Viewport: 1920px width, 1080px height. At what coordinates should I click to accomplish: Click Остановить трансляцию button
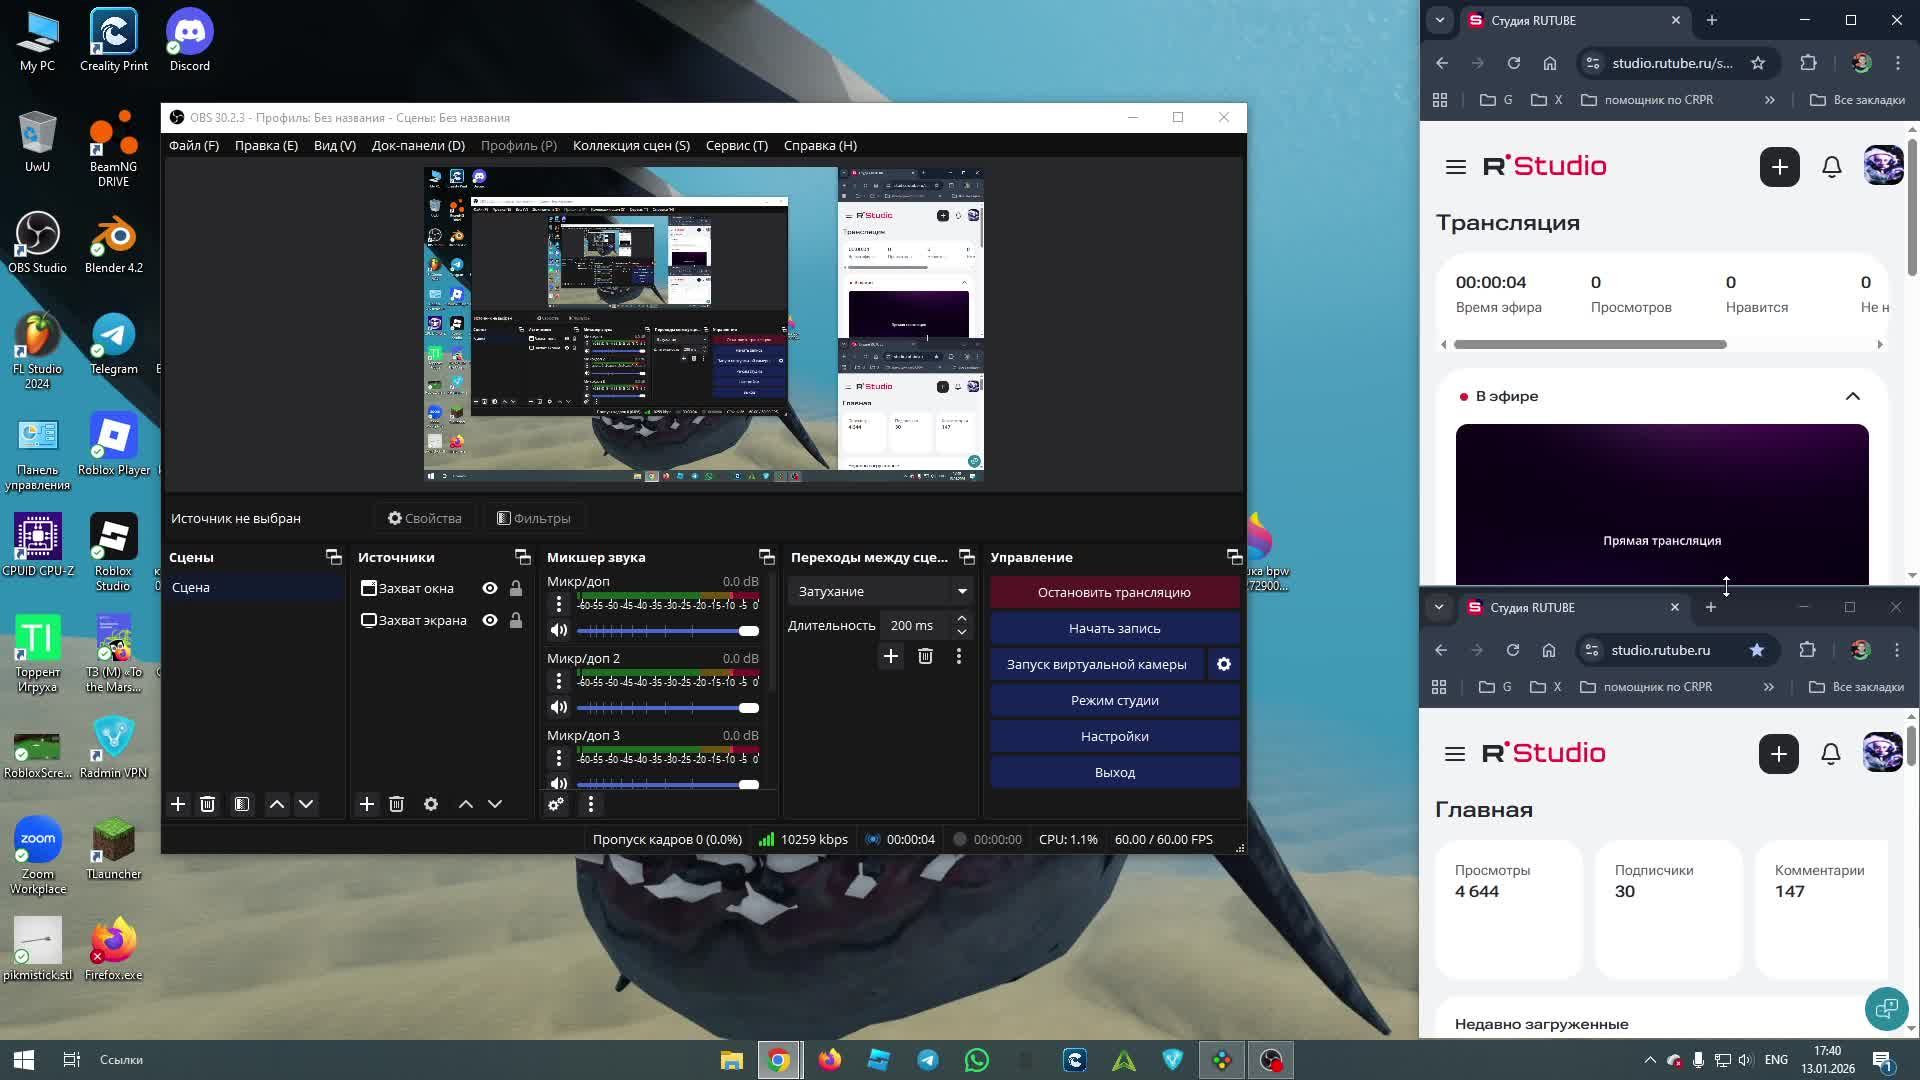click(1114, 592)
